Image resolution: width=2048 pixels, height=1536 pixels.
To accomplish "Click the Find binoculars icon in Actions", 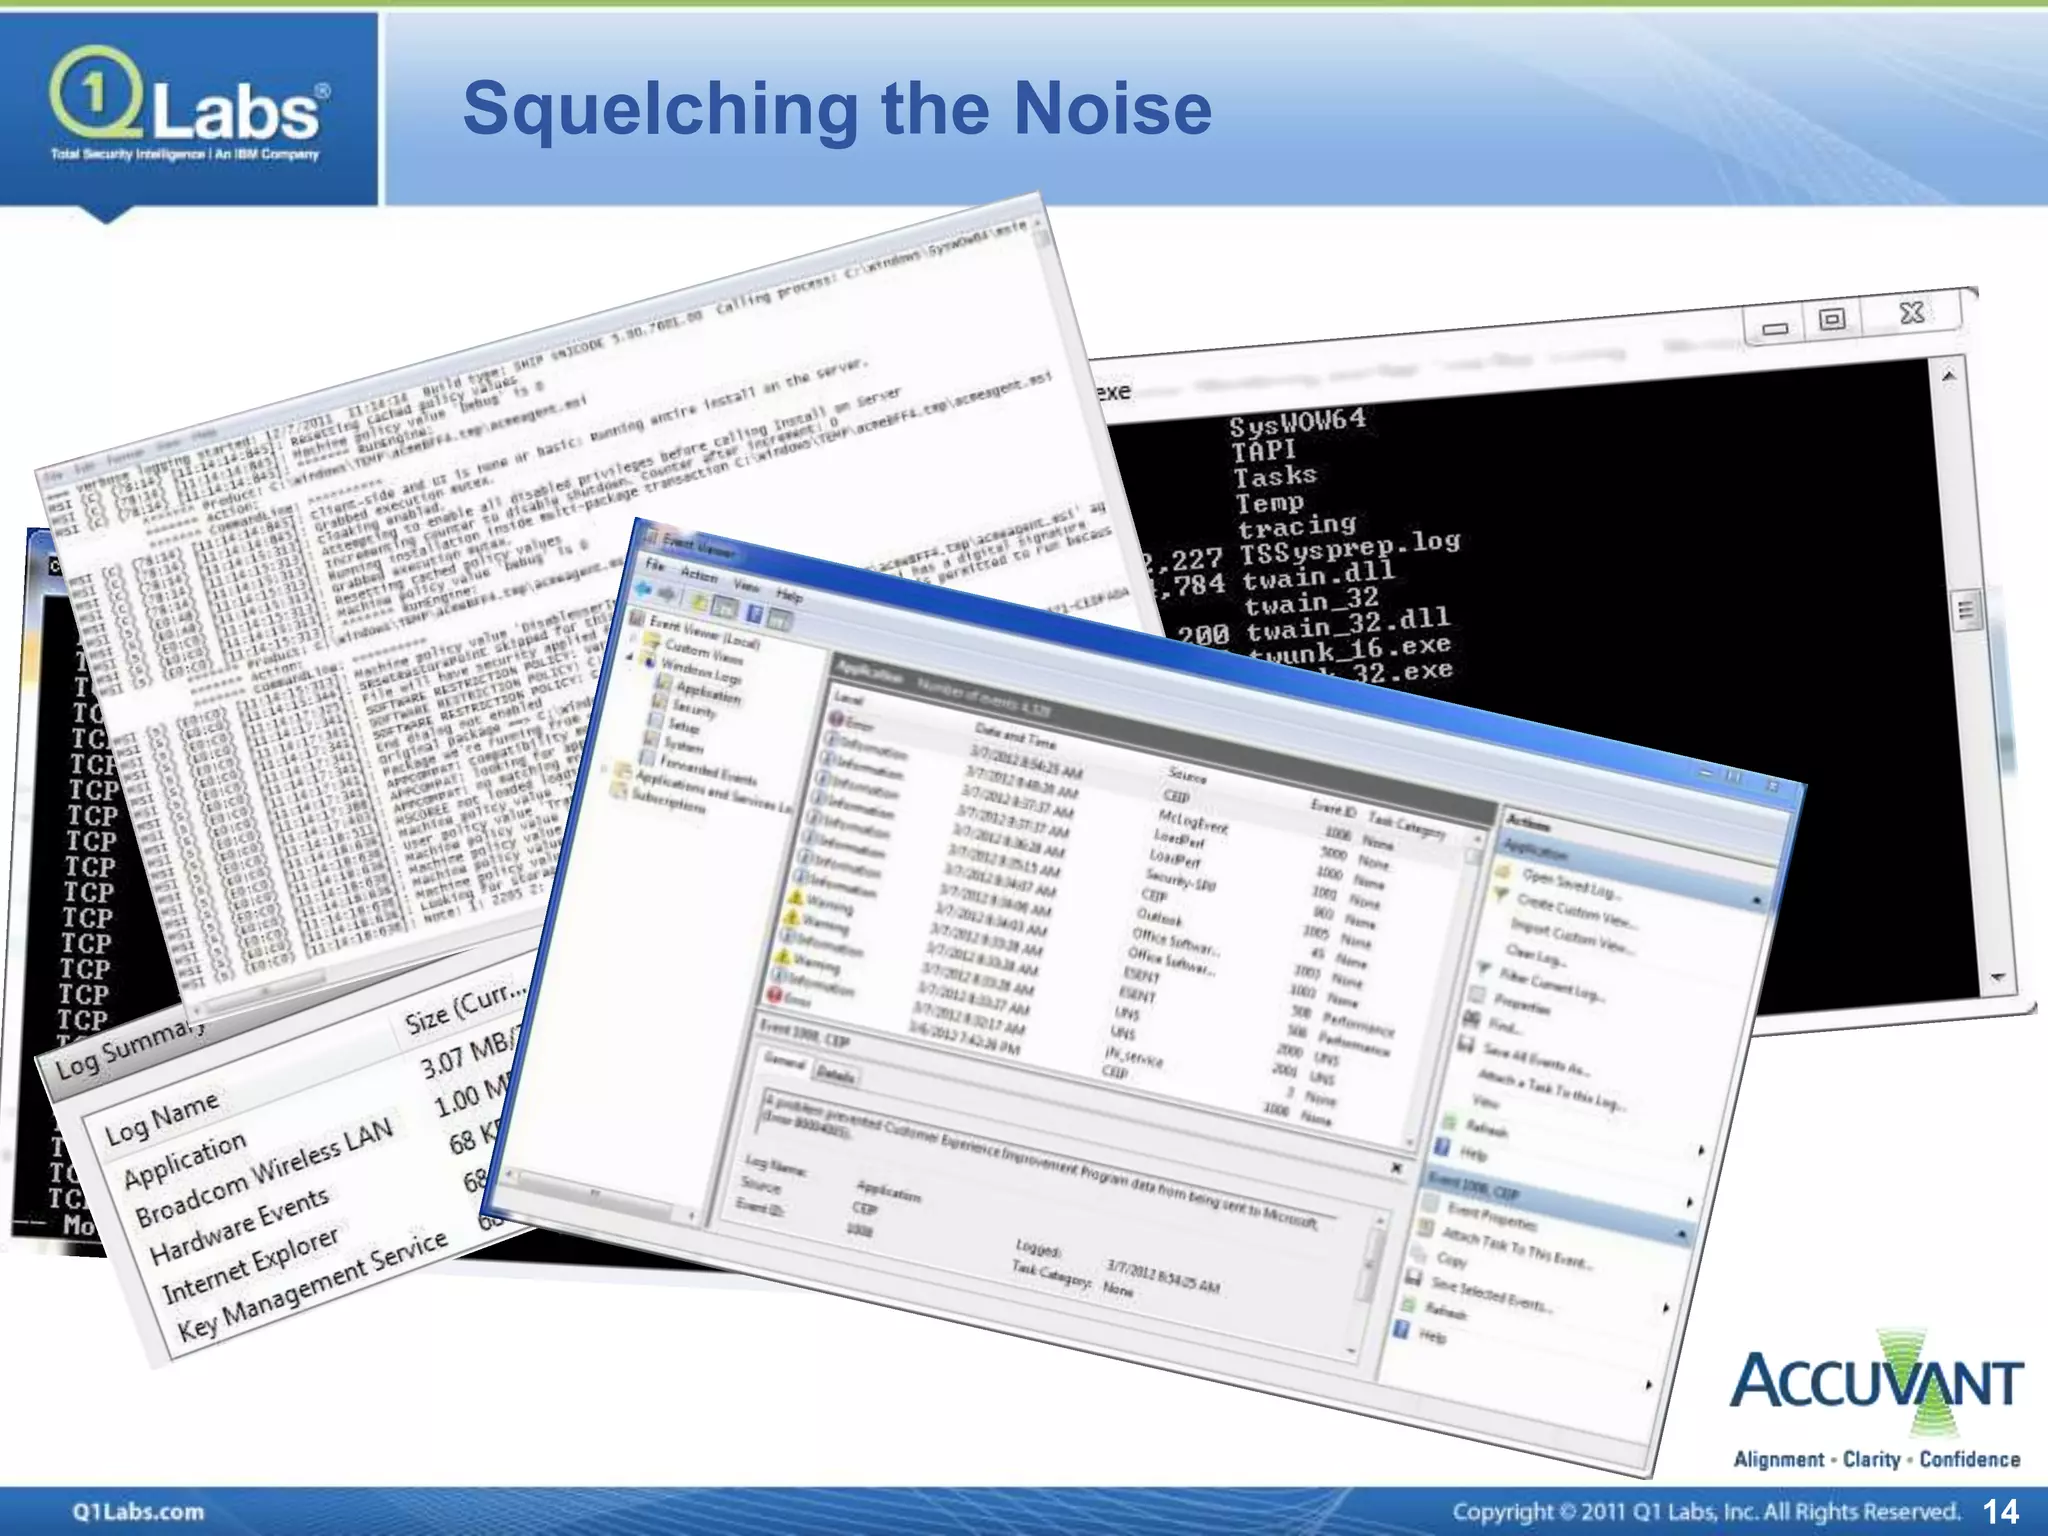I will (x=1471, y=1017).
